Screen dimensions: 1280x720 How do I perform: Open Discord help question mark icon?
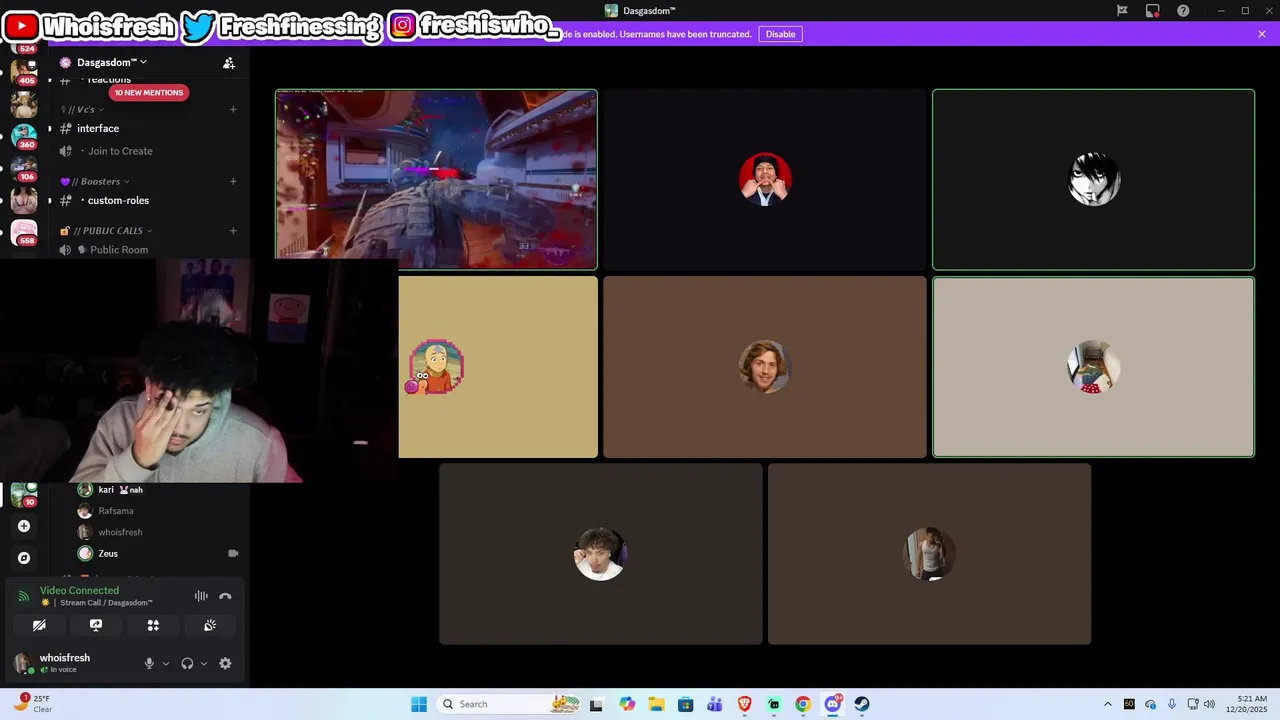click(x=1183, y=11)
